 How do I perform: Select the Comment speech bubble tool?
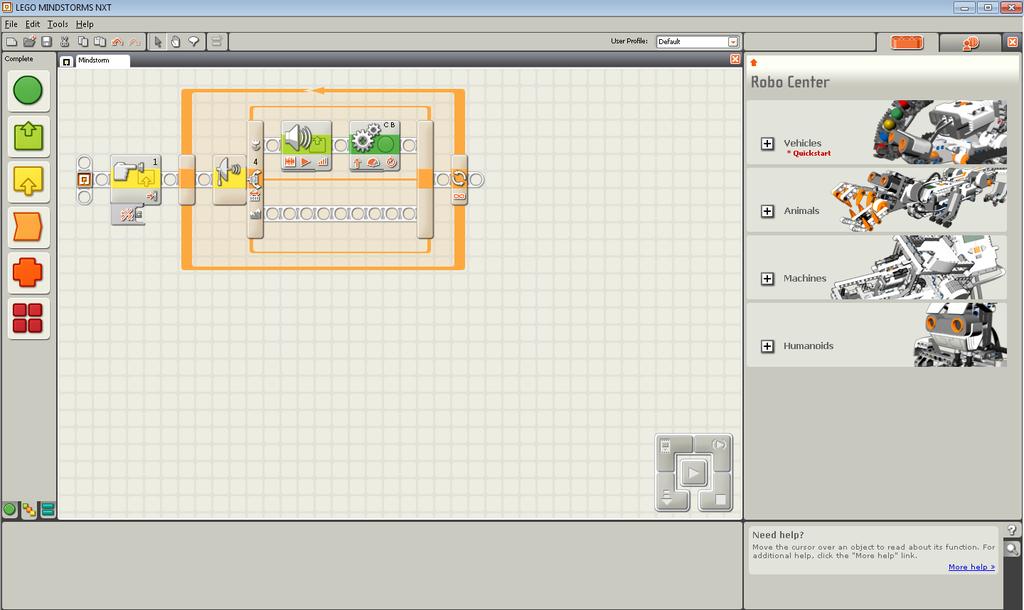point(194,42)
